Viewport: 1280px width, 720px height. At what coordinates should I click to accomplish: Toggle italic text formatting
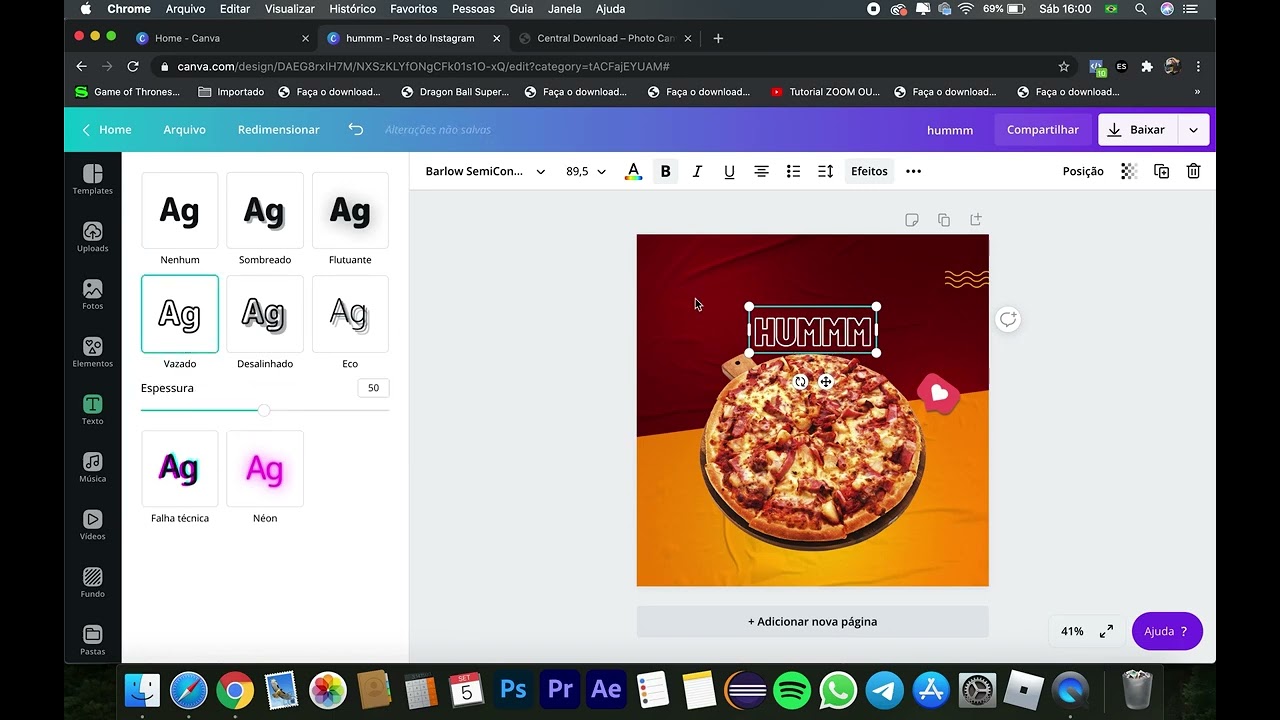pyautogui.click(x=697, y=171)
